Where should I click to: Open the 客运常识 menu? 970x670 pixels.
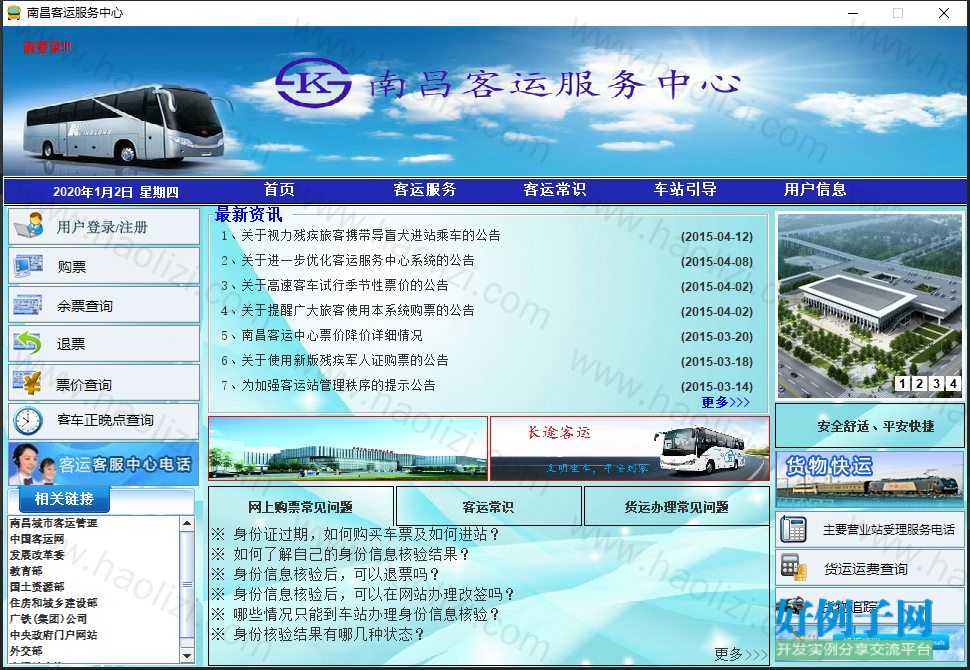[x=555, y=189]
